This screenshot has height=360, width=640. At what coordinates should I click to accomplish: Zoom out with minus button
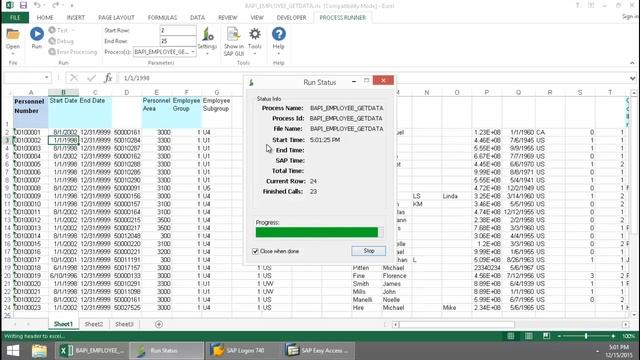click(x=559, y=336)
